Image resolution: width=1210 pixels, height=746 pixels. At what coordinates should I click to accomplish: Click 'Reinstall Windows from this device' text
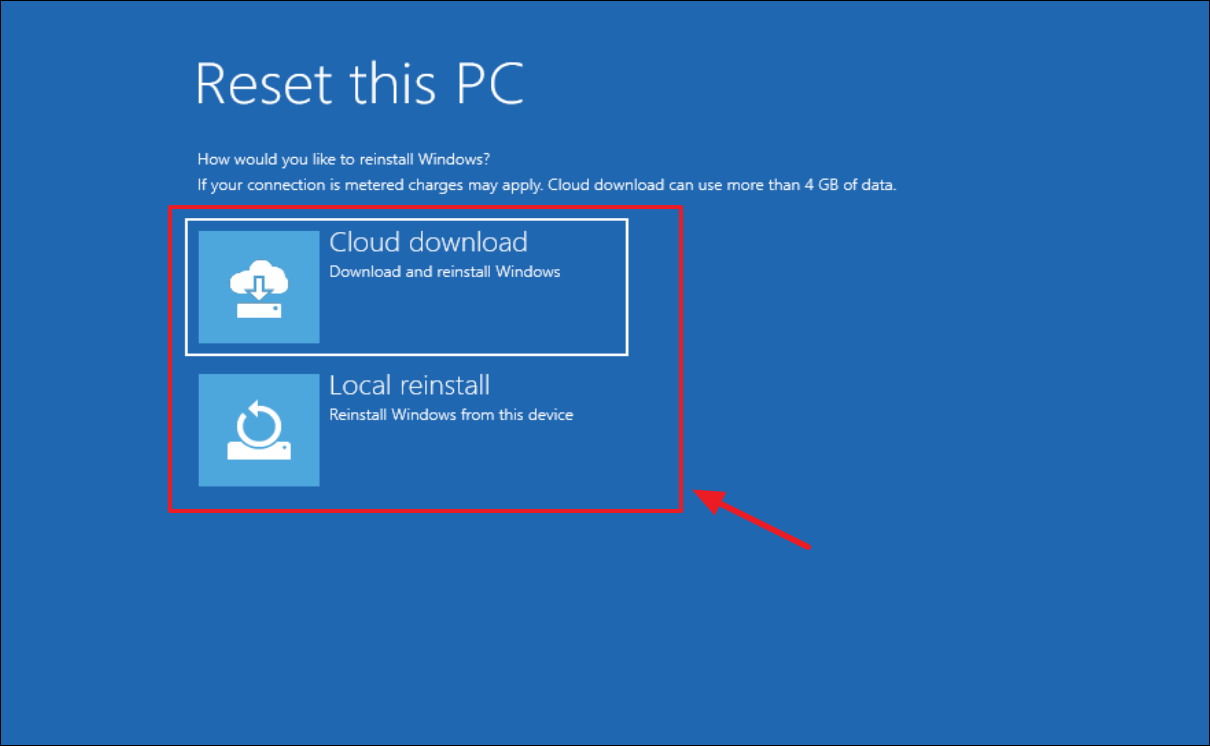click(x=451, y=414)
